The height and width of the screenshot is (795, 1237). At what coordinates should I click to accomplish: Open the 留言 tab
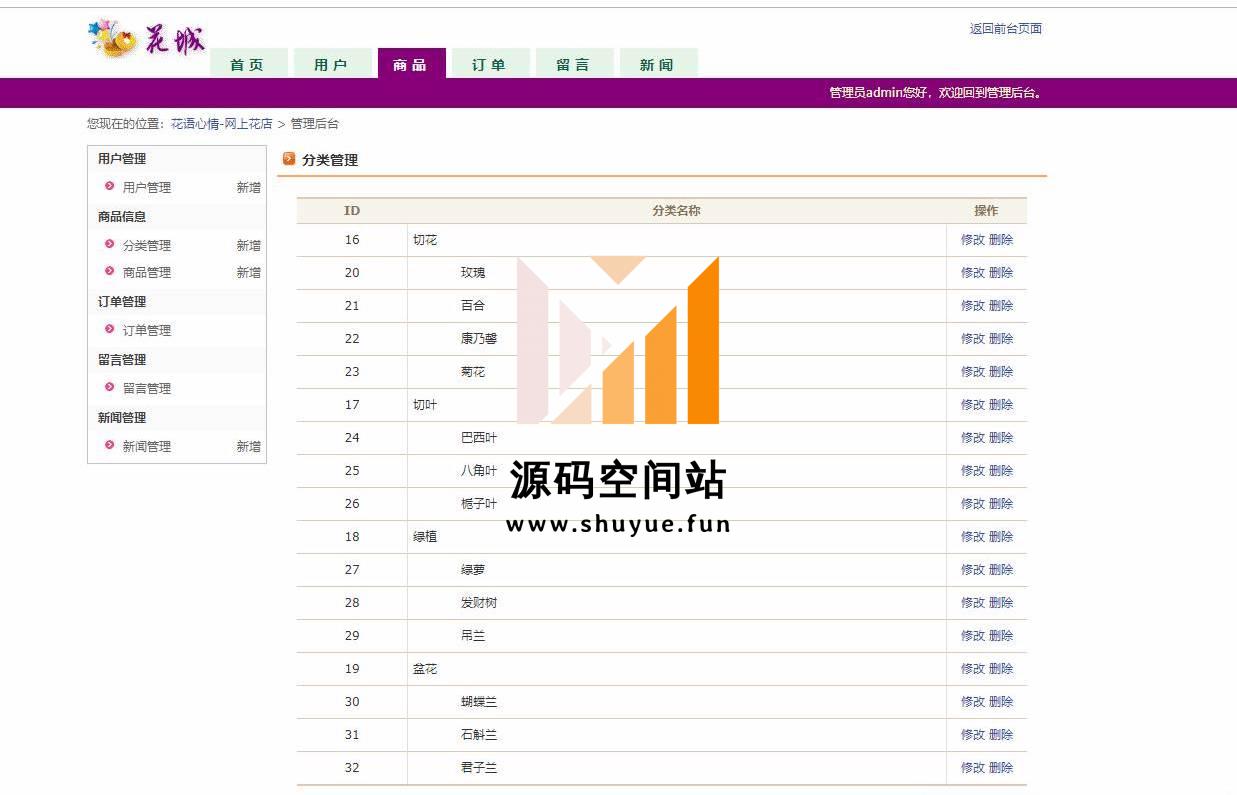574,63
